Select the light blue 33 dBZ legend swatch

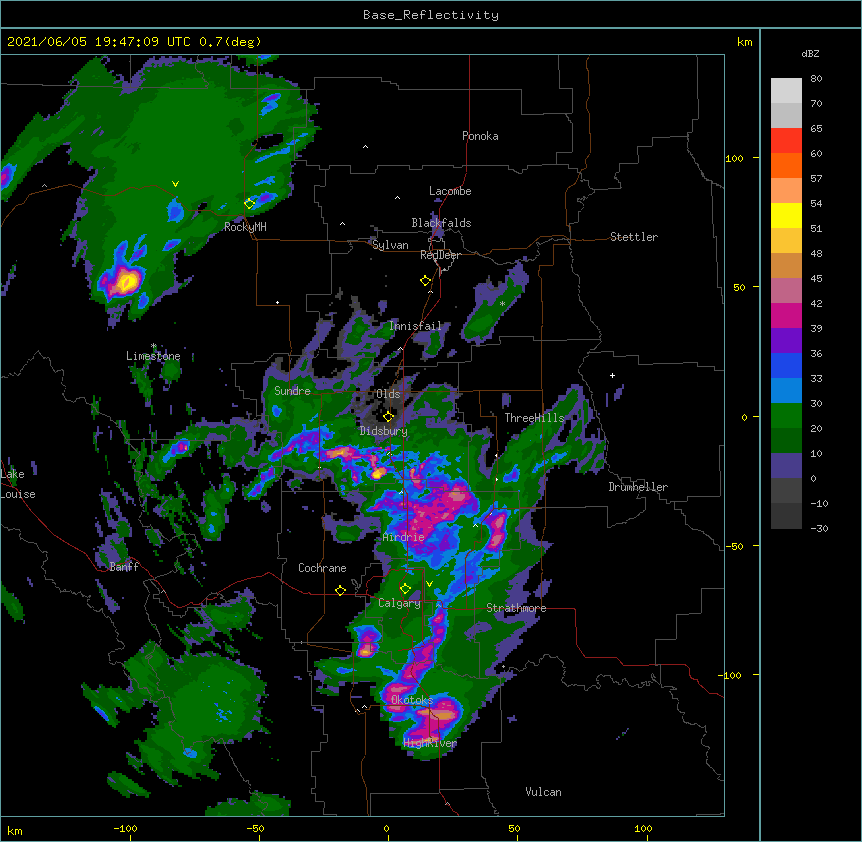(x=786, y=391)
